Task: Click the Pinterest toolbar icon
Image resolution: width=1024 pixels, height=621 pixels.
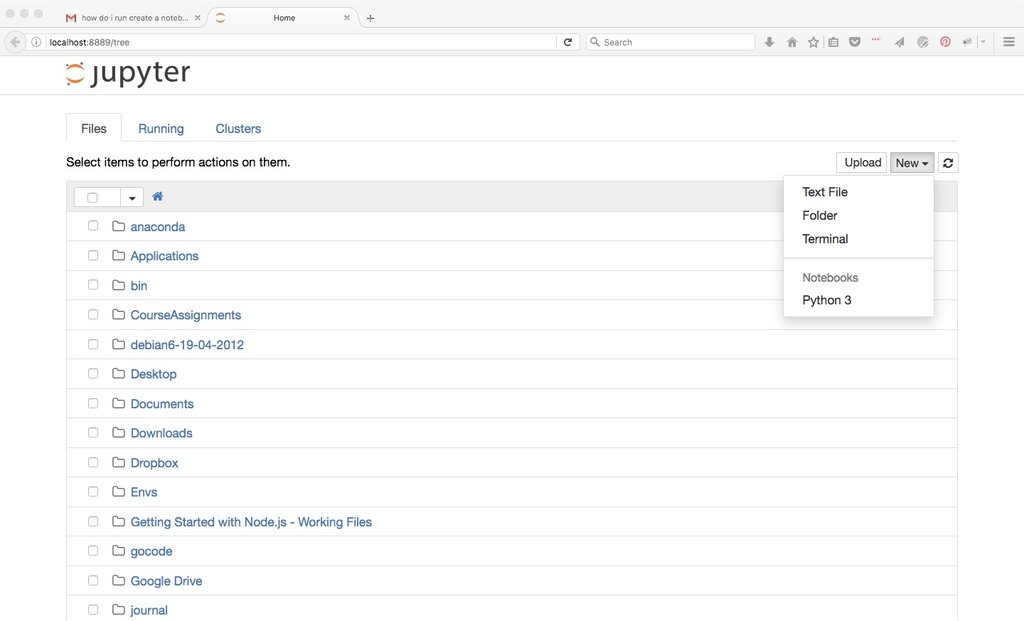Action: pyautogui.click(x=945, y=42)
